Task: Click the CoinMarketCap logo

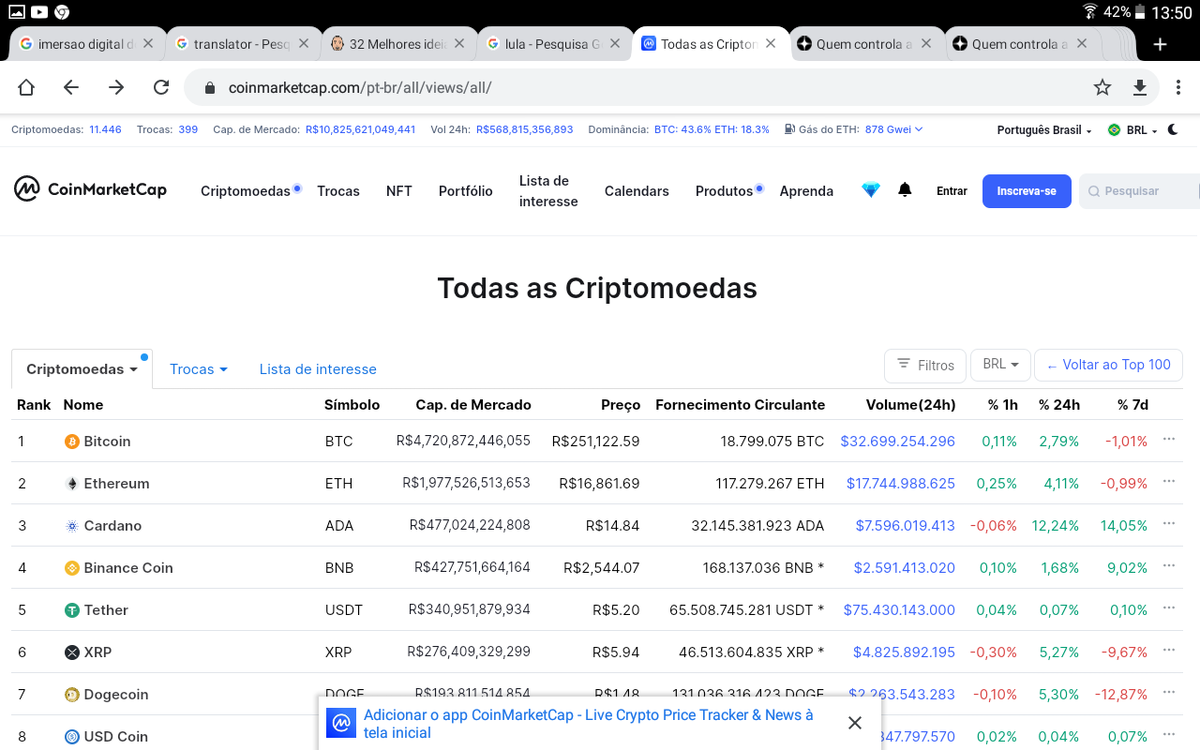Action: pos(90,189)
